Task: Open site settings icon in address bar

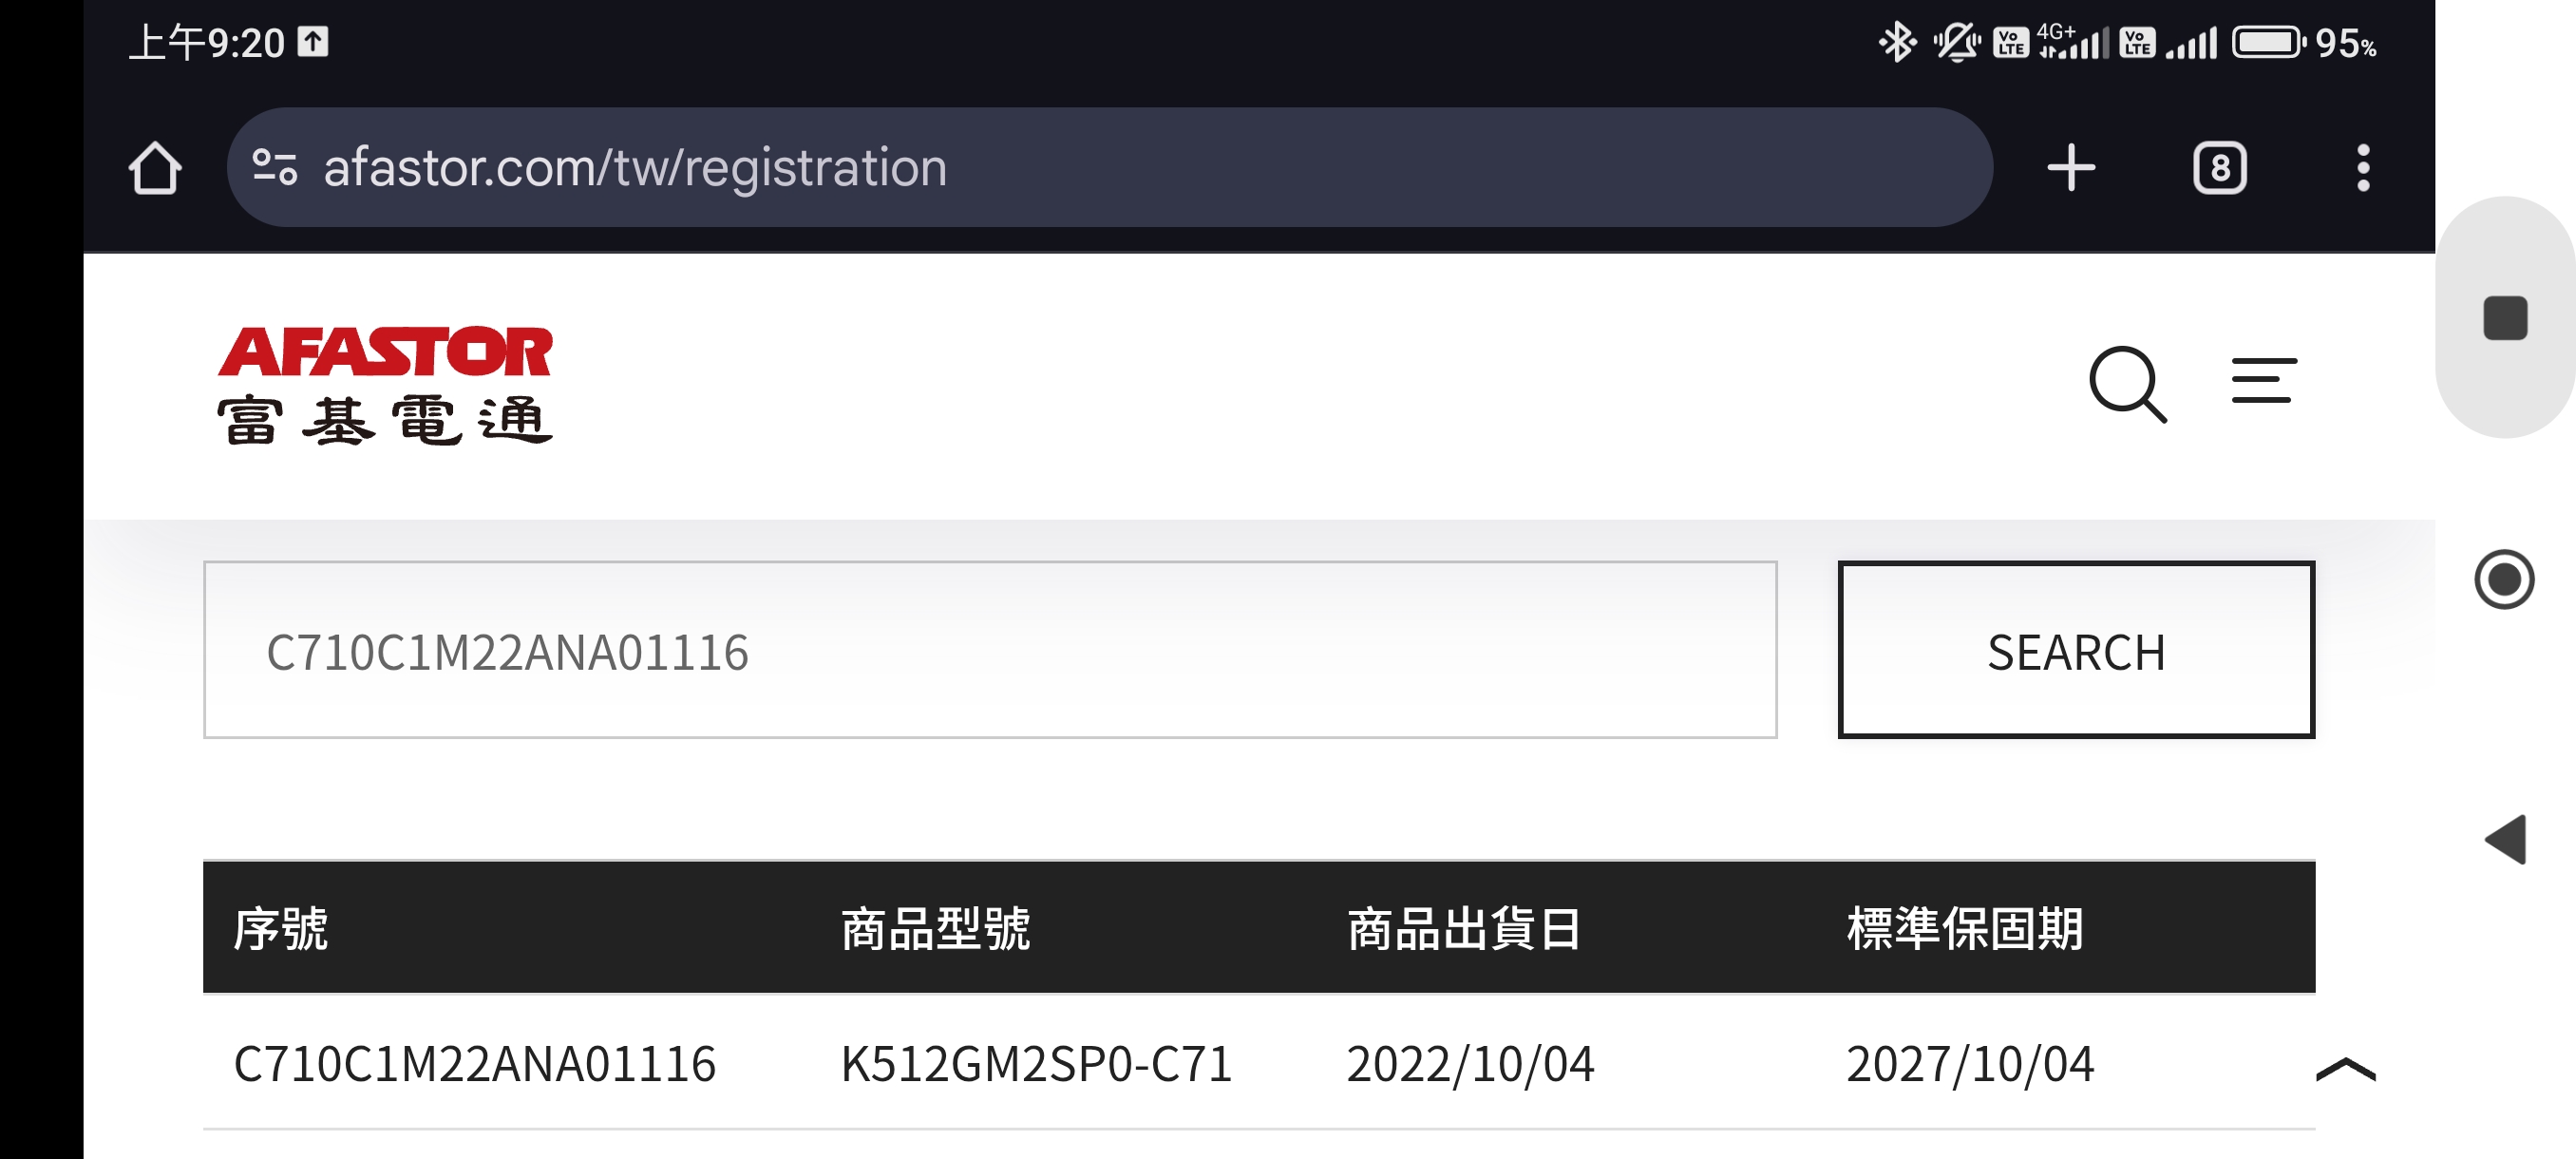Action: 275,167
